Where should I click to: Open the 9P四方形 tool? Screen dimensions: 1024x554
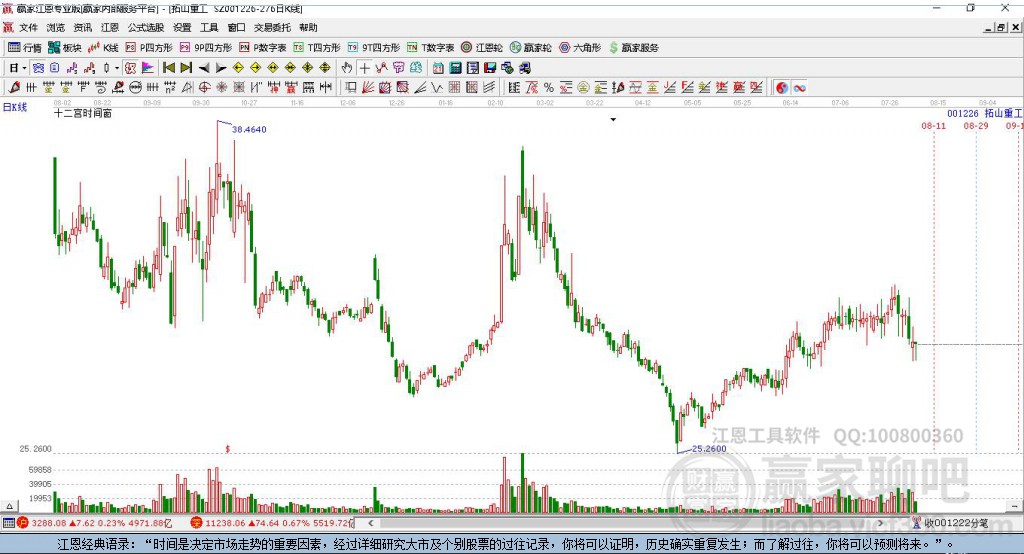pos(206,48)
